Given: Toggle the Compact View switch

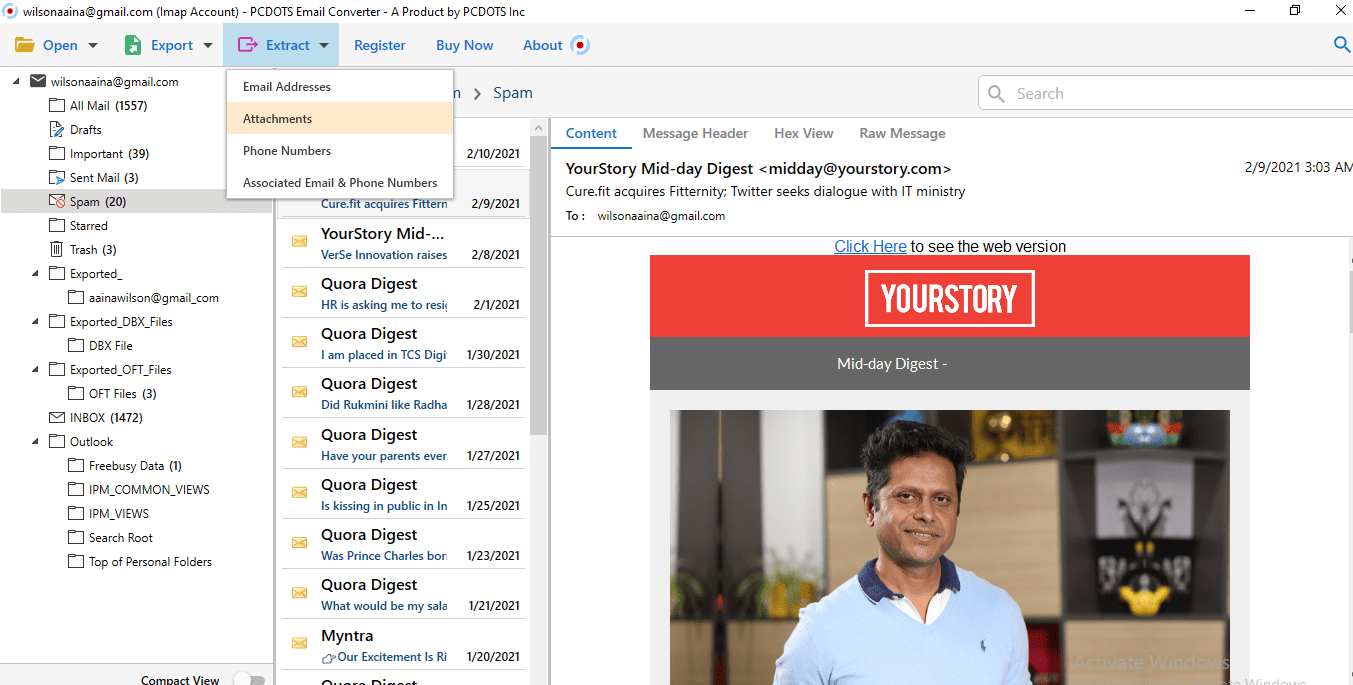Looking at the screenshot, I should pos(249,680).
